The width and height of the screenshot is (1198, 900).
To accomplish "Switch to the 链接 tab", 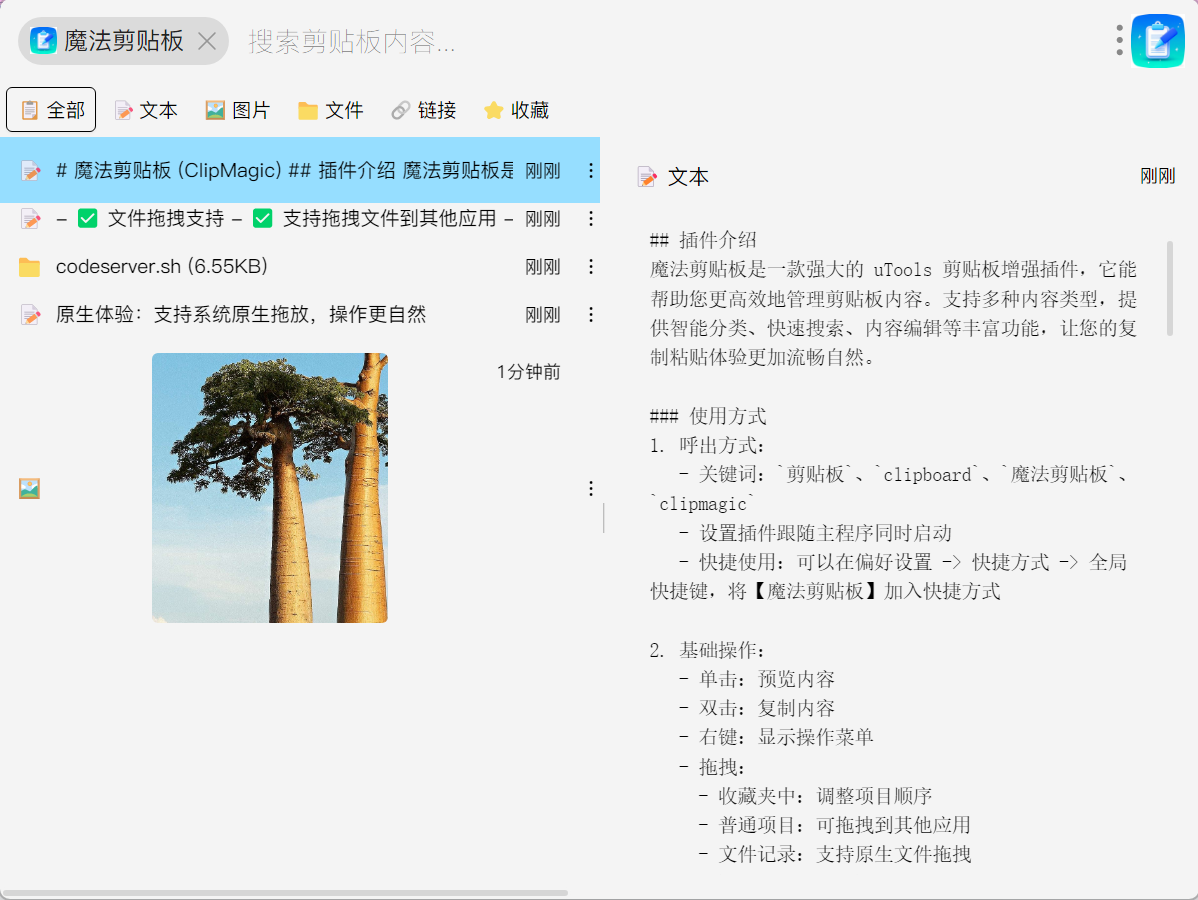I will [424, 111].
